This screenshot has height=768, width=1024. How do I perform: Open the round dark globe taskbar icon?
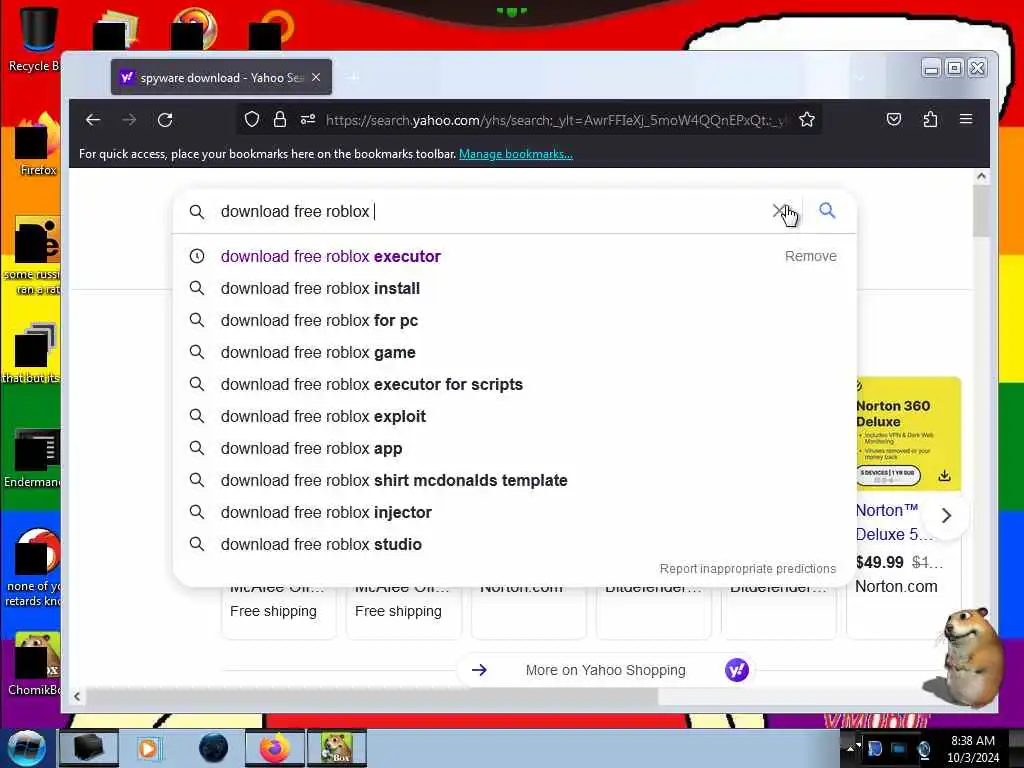click(x=213, y=748)
